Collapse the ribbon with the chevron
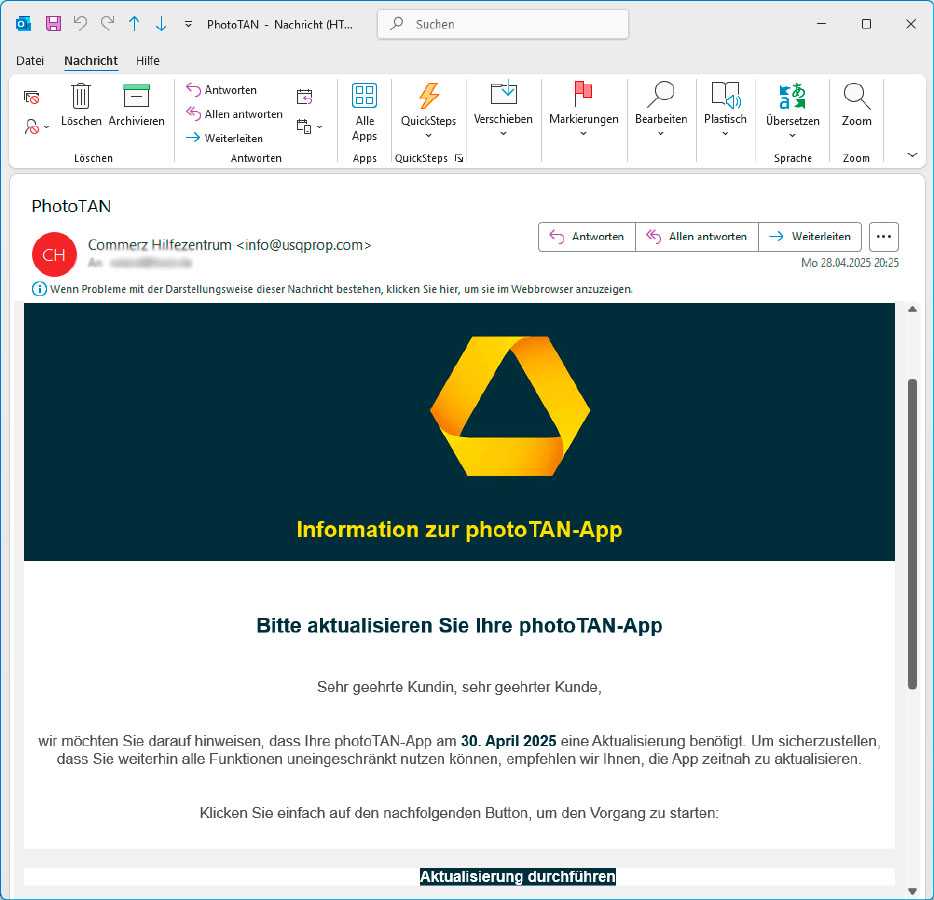This screenshot has width=934, height=900. coord(912,155)
